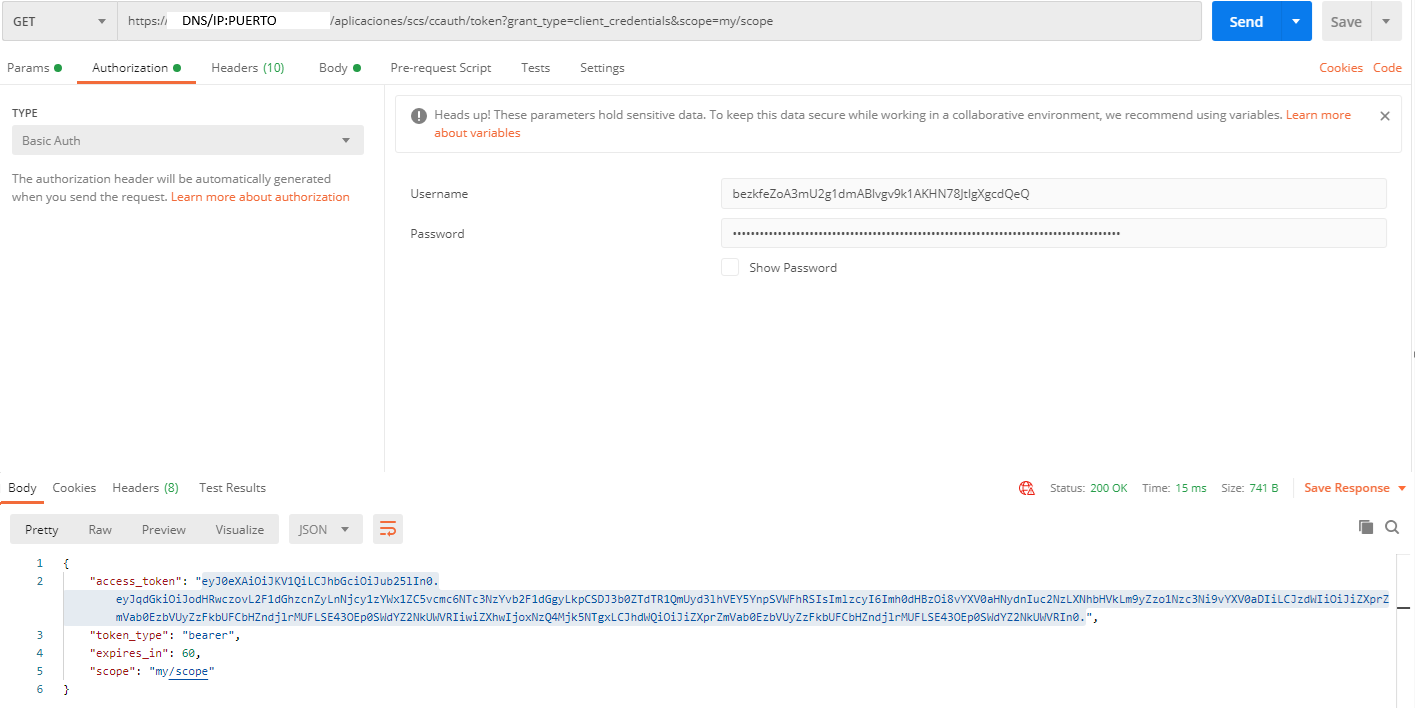Expand the JSON format dropdown
Image resolution: width=1415 pixels, height=708 pixels.
[x=325, y=529]
